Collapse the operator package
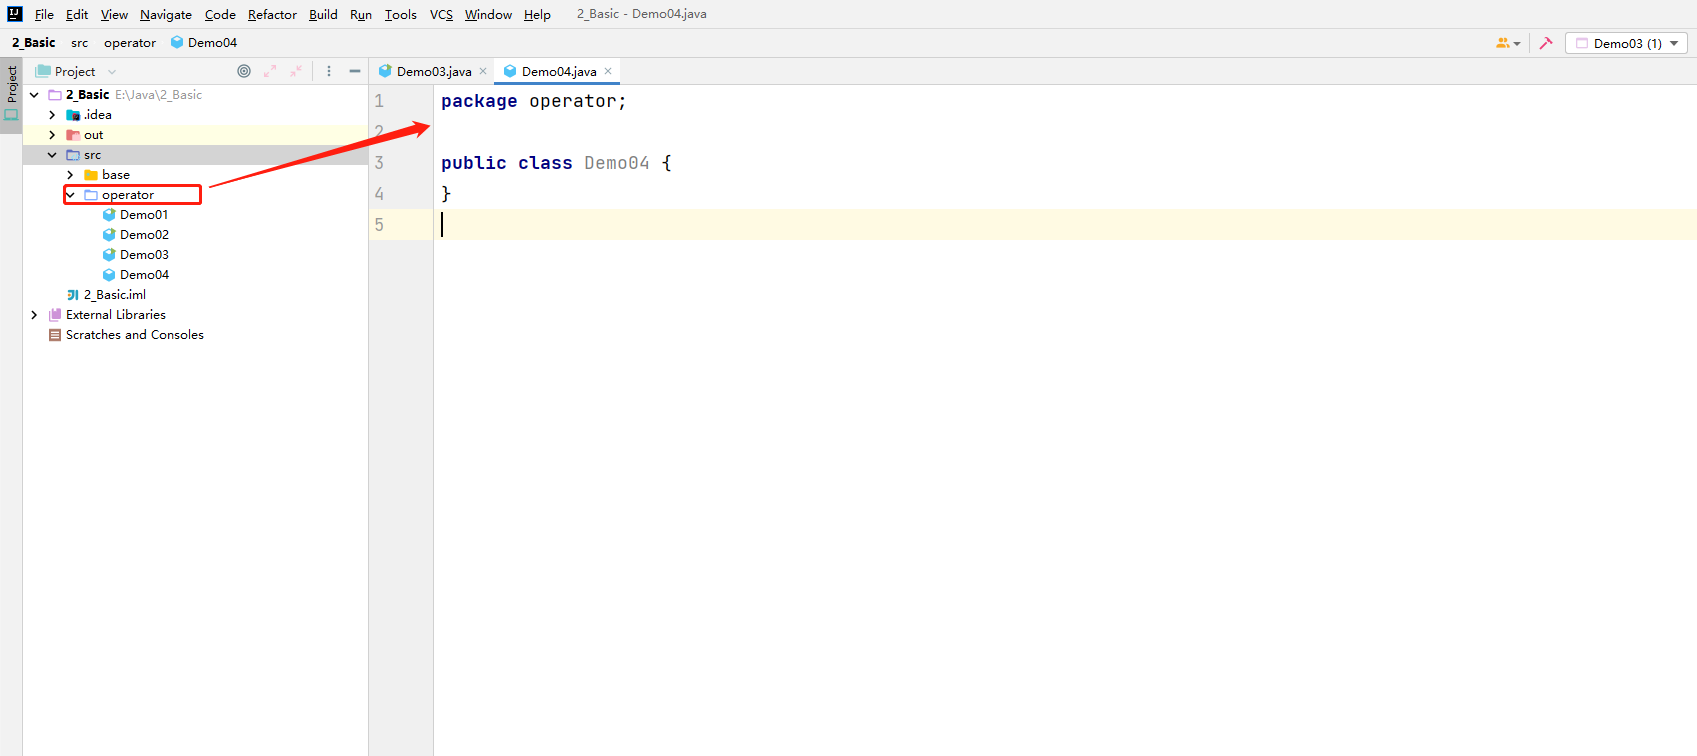The height and width of the screenshot is (756, 1697). tap(70, 195)
